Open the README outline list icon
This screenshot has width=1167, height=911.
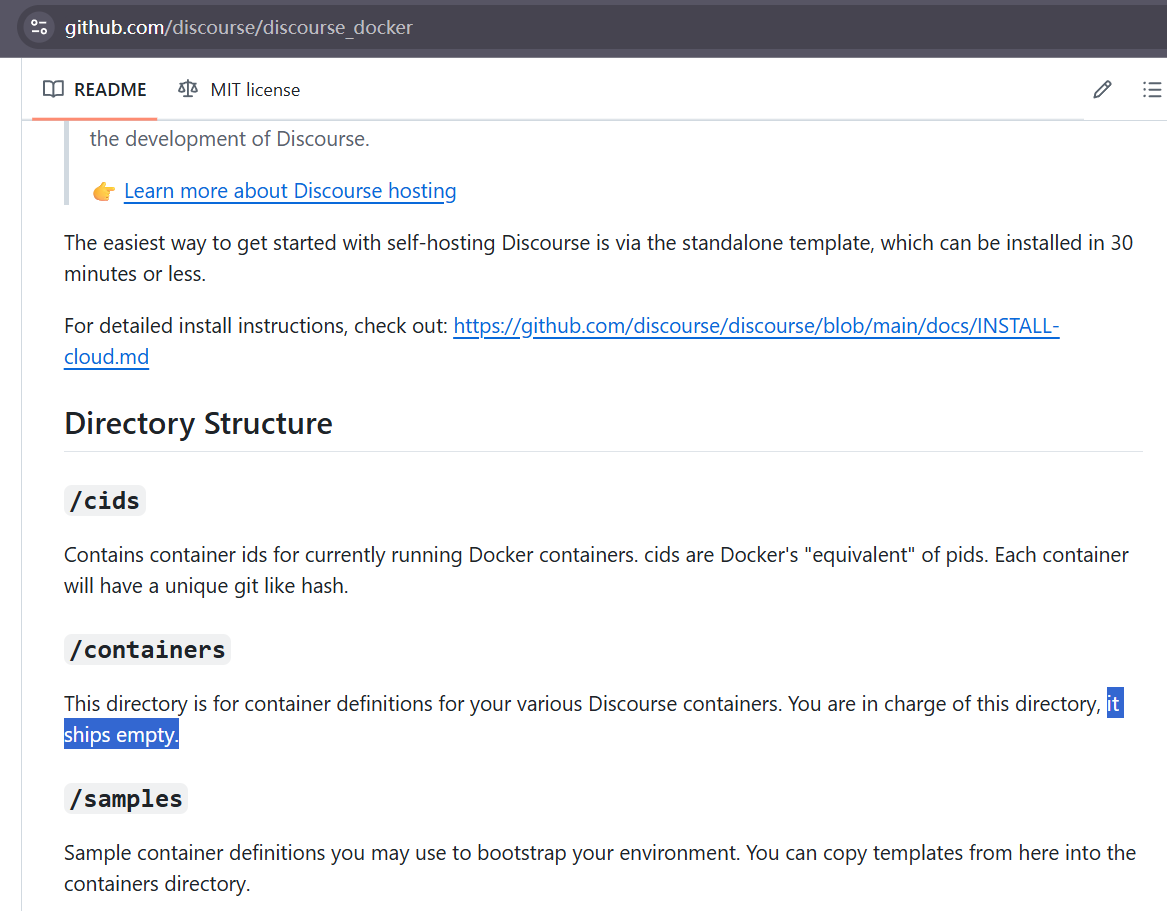coord(1152,90)
